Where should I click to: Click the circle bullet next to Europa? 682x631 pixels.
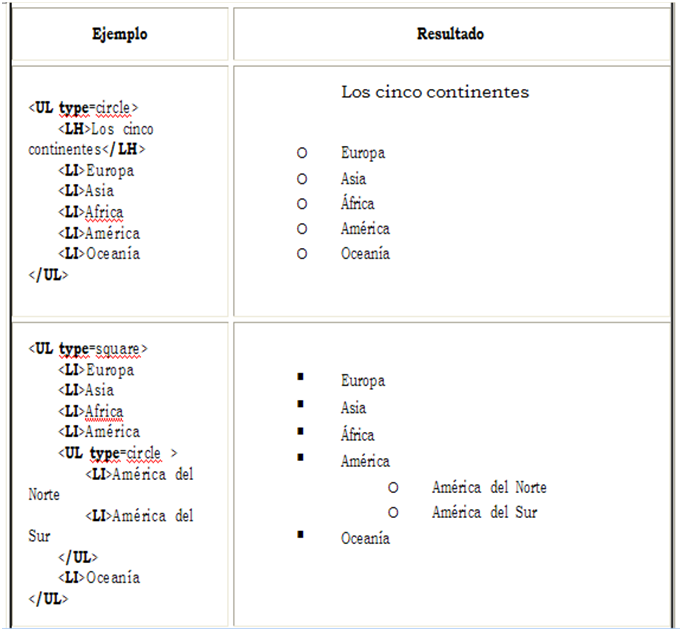(302, 153)
